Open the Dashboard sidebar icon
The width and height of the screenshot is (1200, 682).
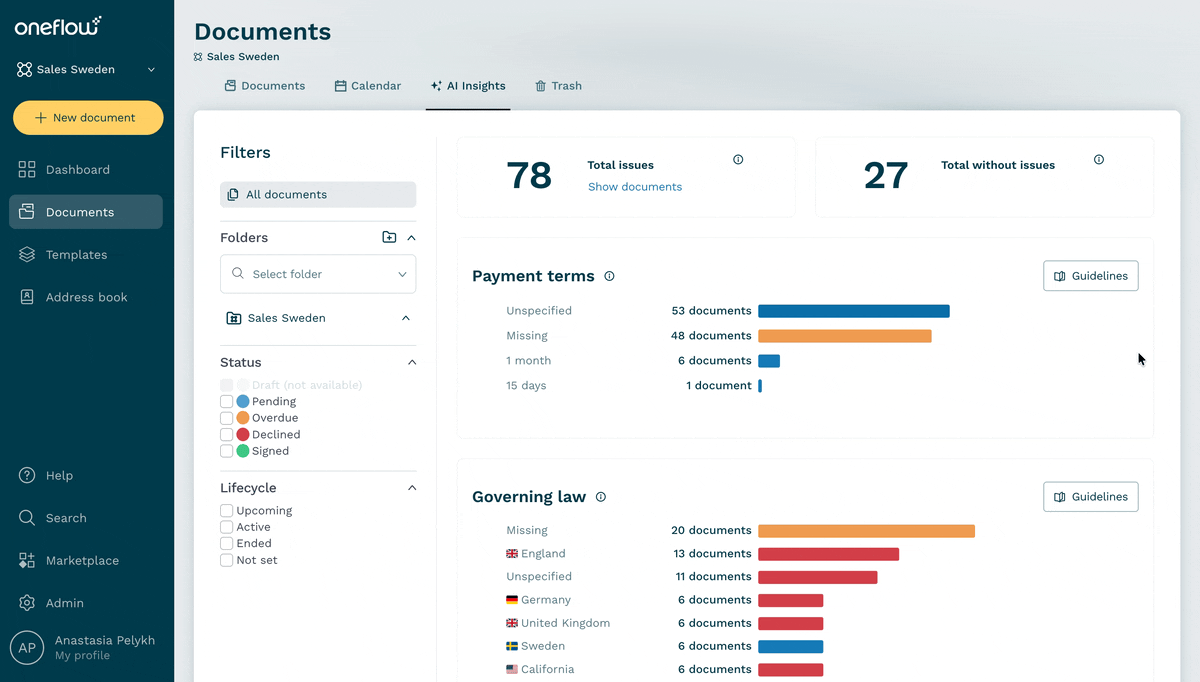click(27, 170)
